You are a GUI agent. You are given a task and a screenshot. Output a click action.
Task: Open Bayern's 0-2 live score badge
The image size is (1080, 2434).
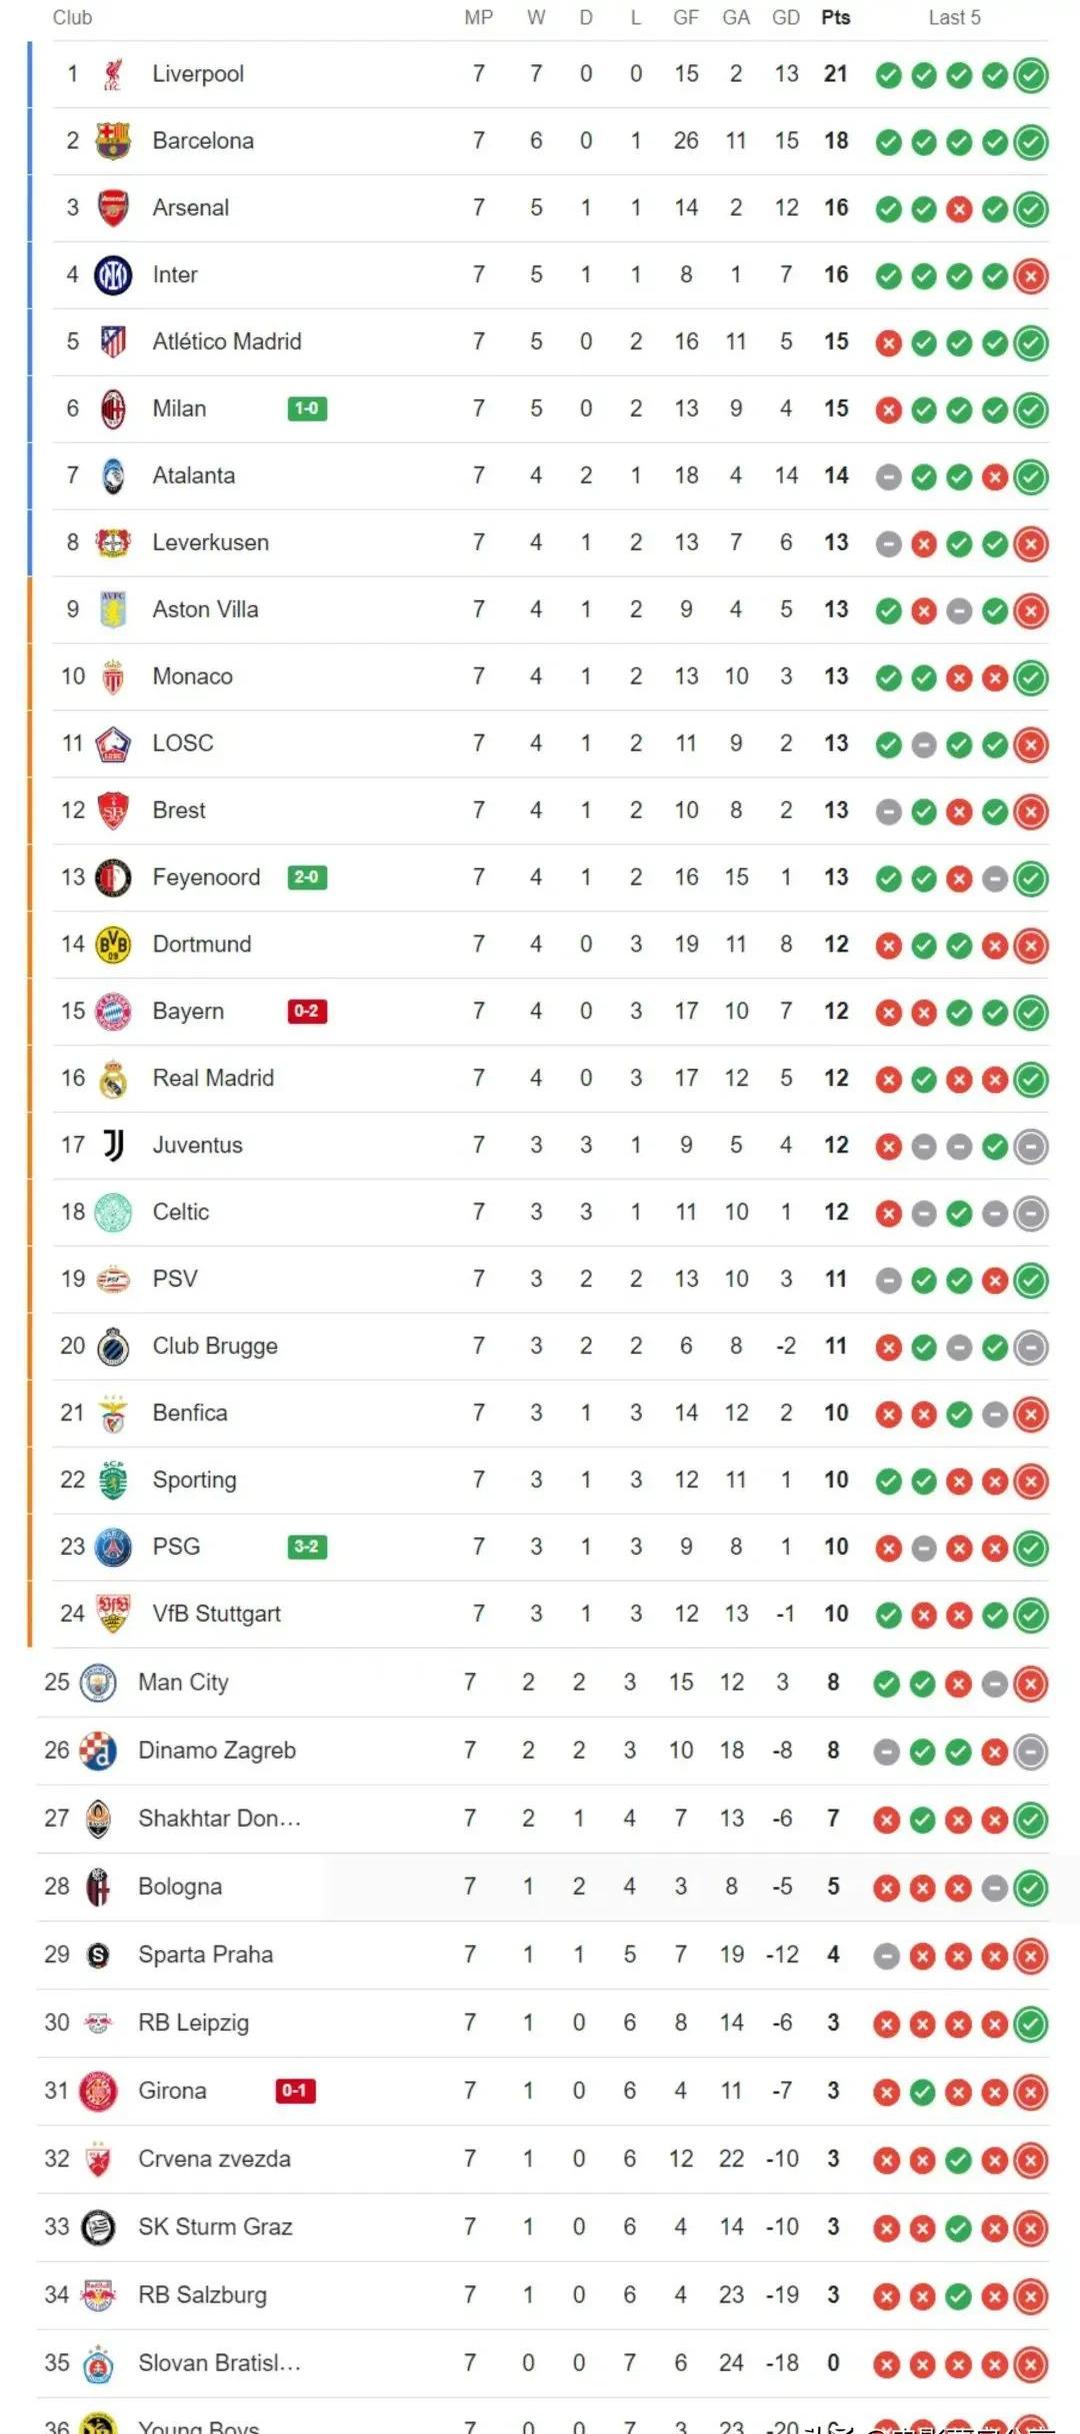[x=307, y=1011]
